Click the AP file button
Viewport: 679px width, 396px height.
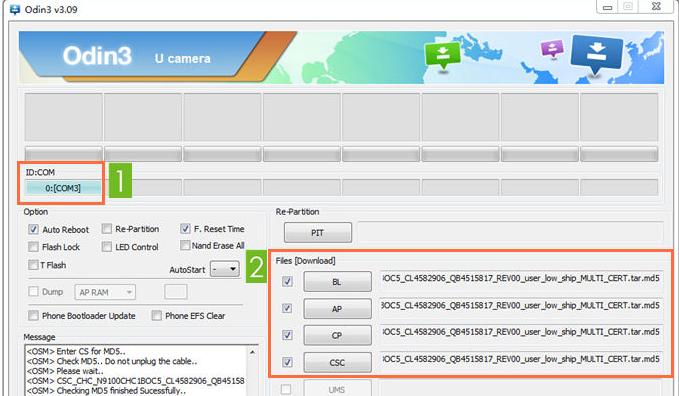337,308
